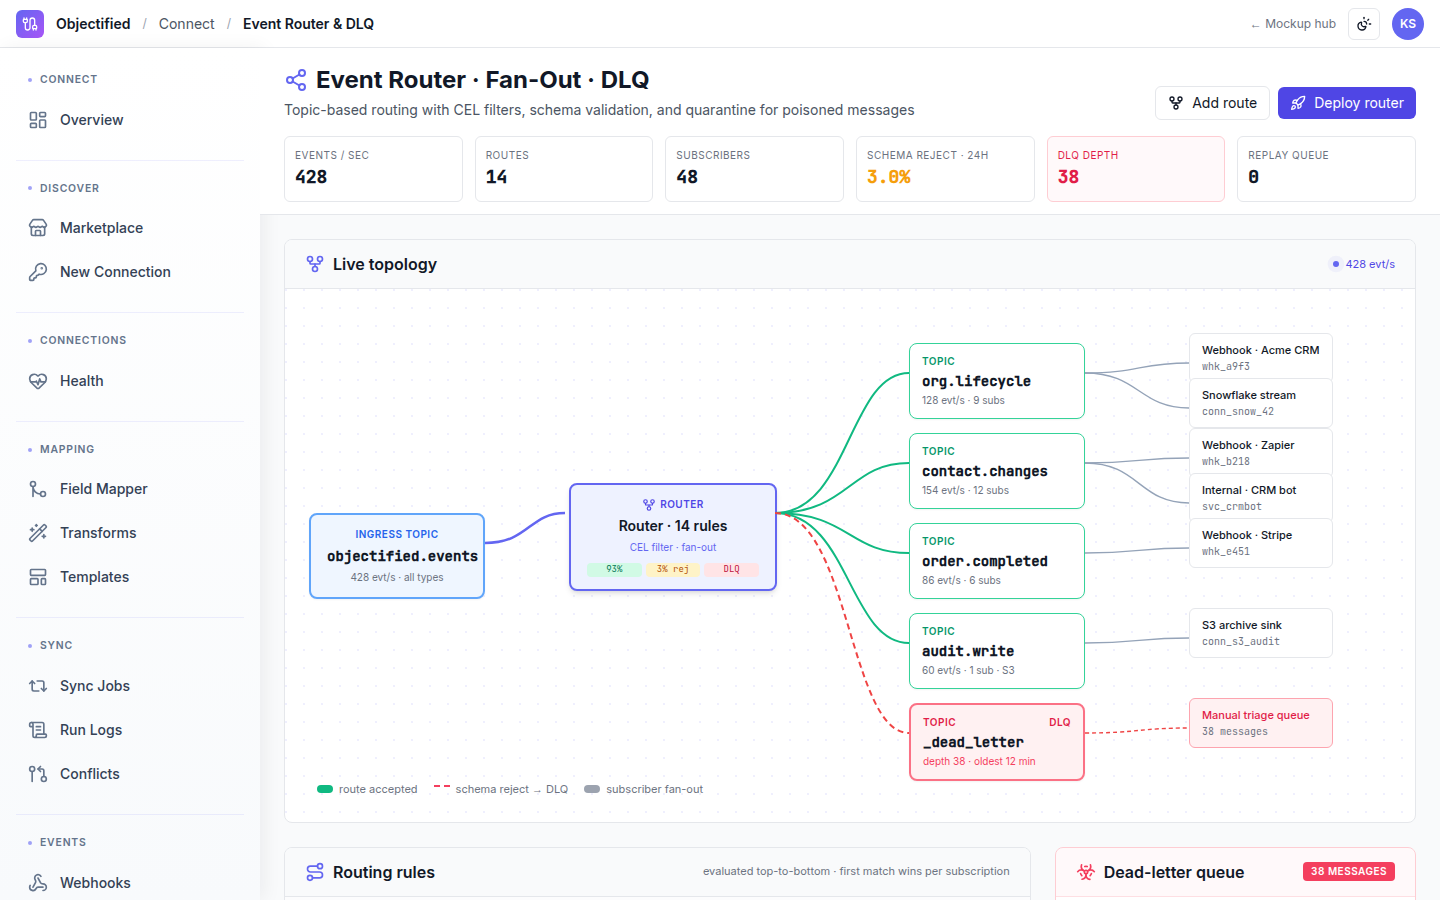Go to New Connection page
The height and width of the screenshot is (900, 1440).
pos(130,272)
